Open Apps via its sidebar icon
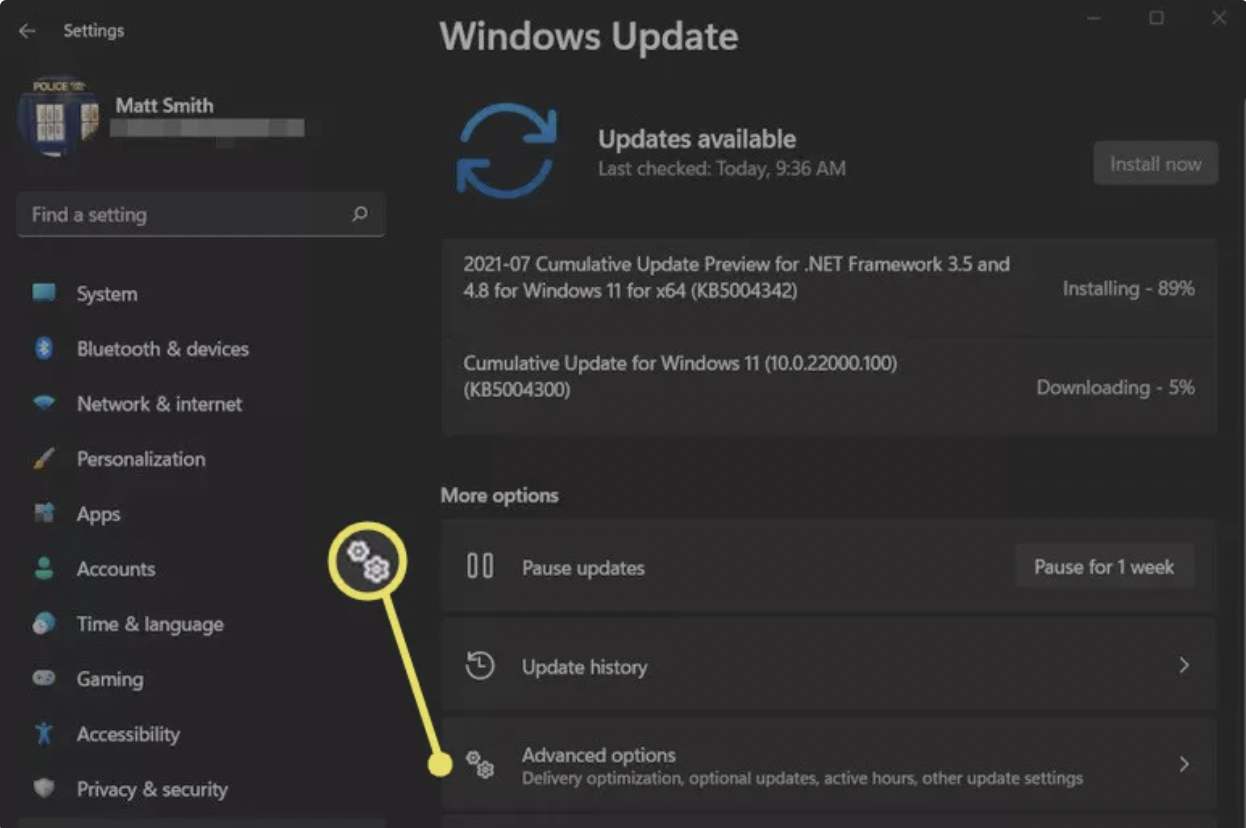The height and width of the screenshot is (828, 1246). (44, 514)
